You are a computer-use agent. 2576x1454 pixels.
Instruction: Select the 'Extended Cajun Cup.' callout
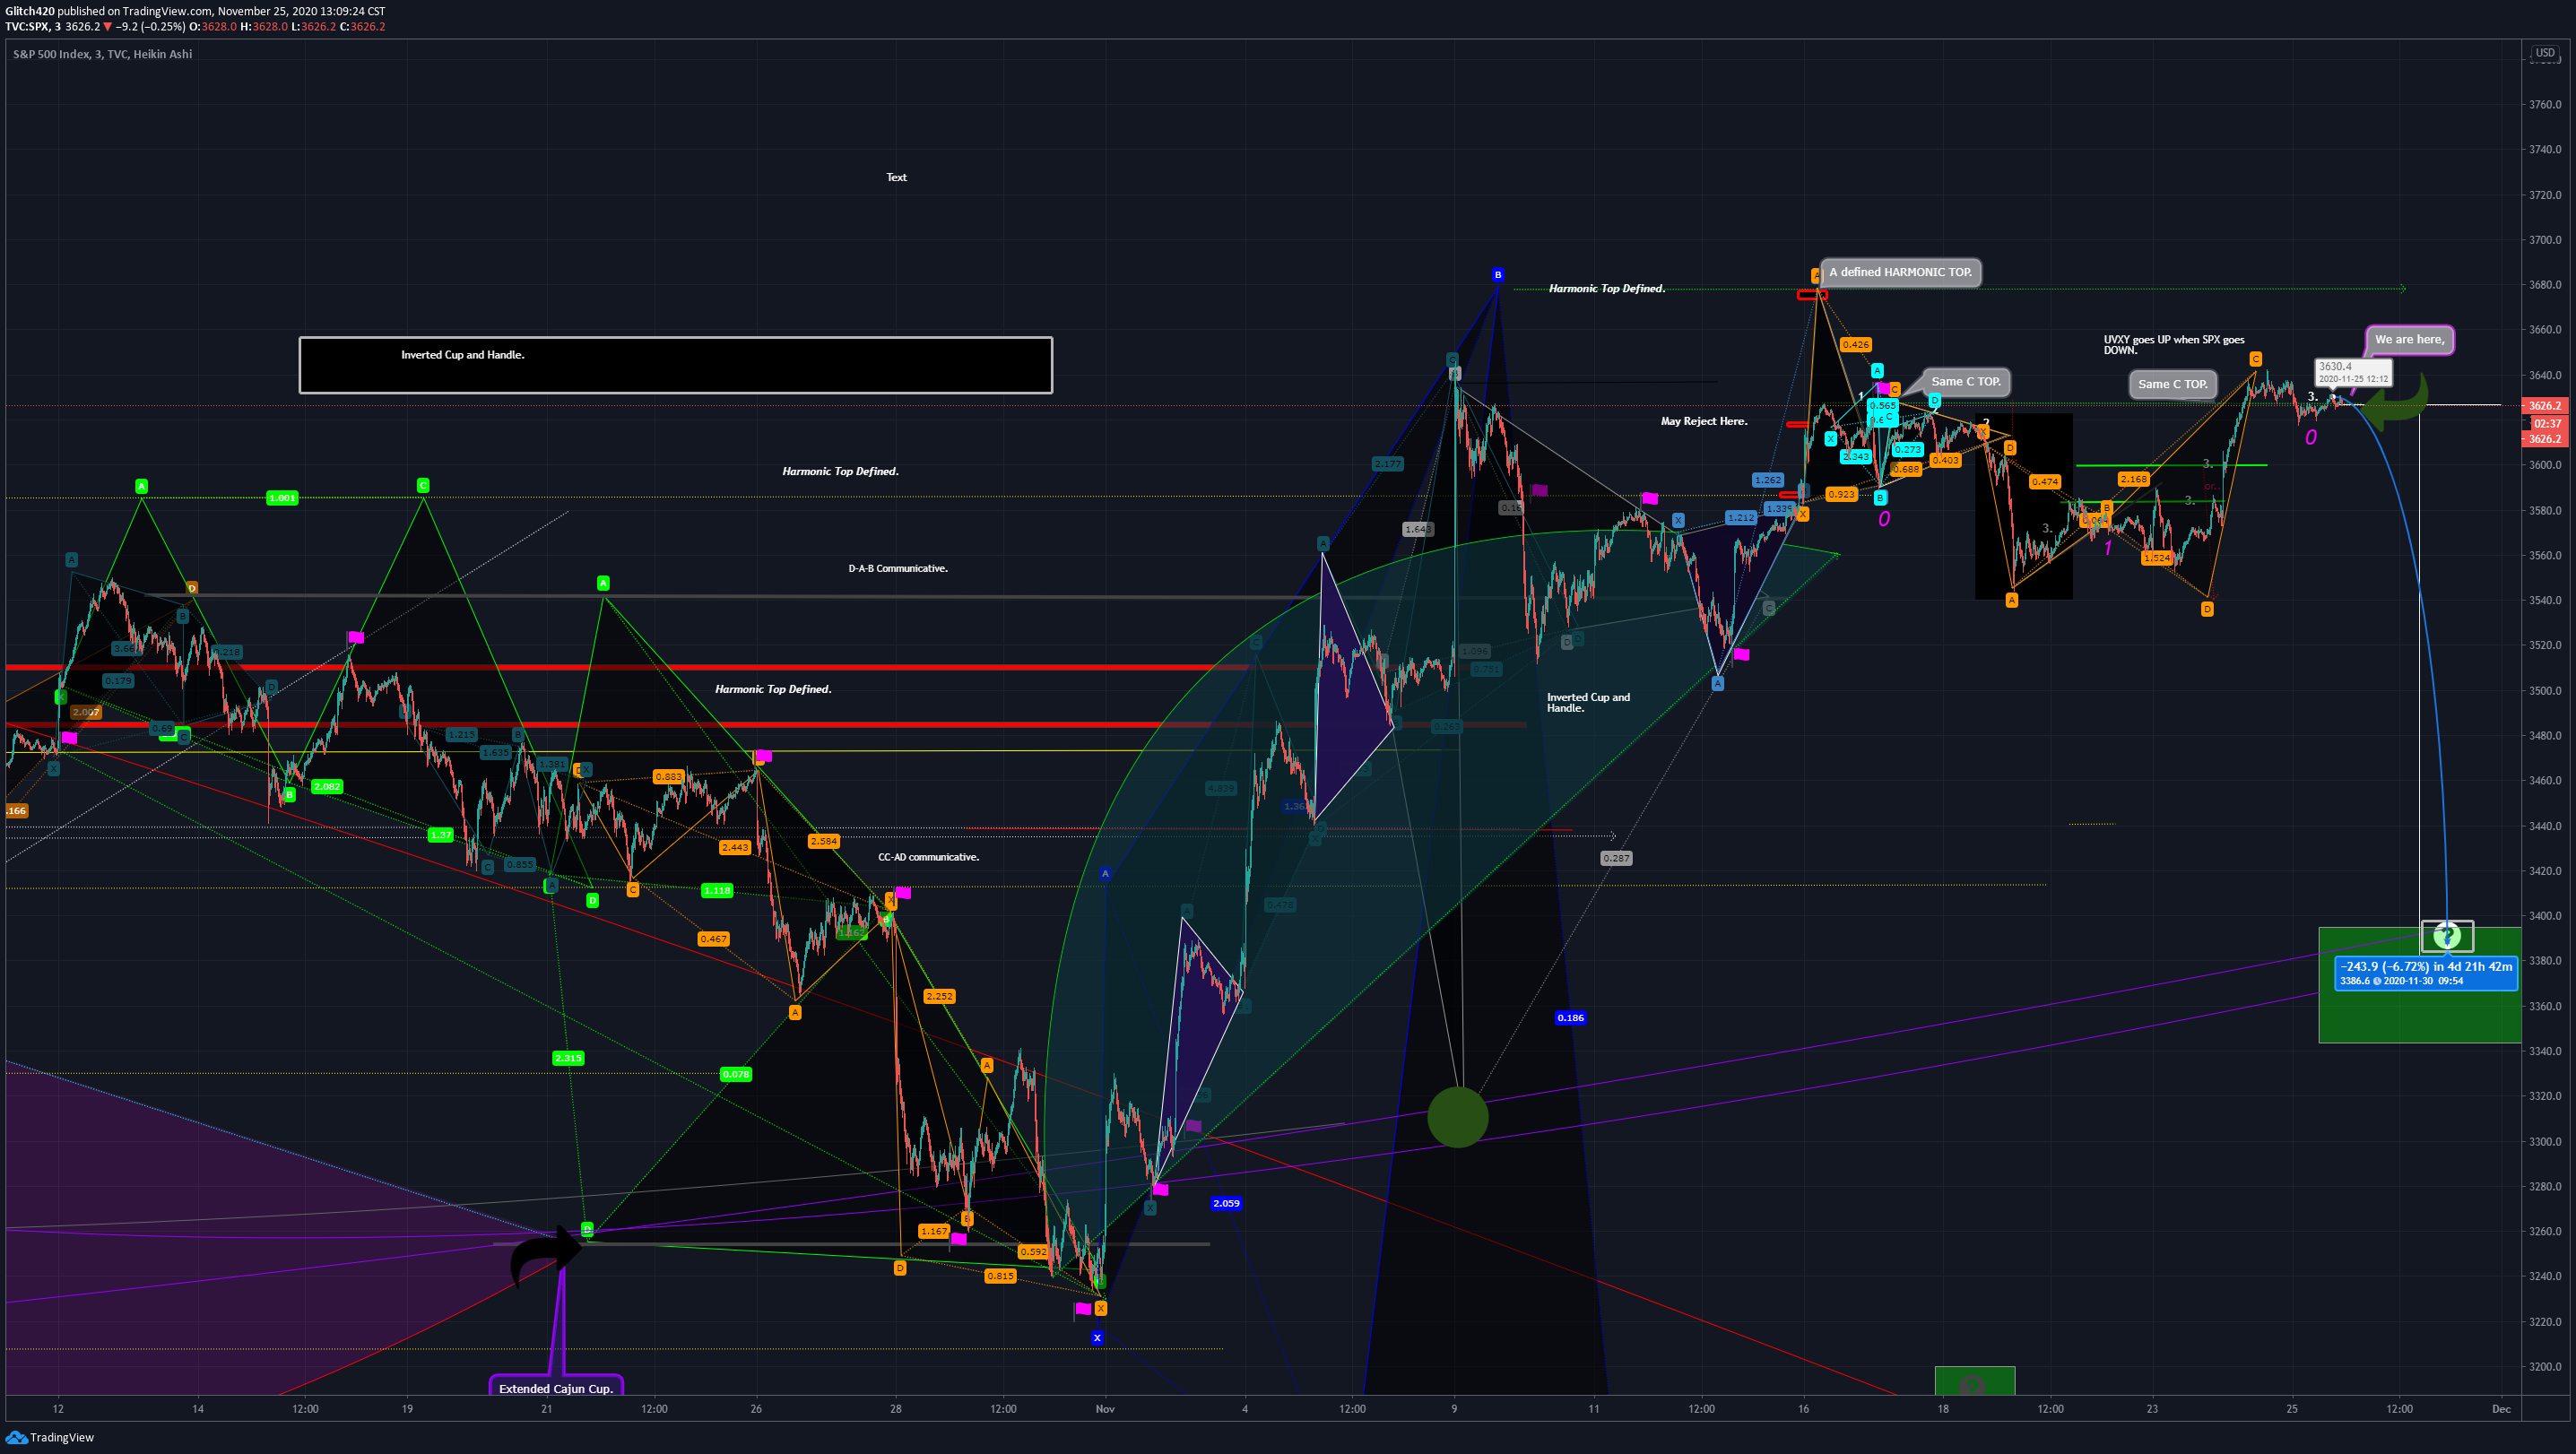pos(556,1388)
